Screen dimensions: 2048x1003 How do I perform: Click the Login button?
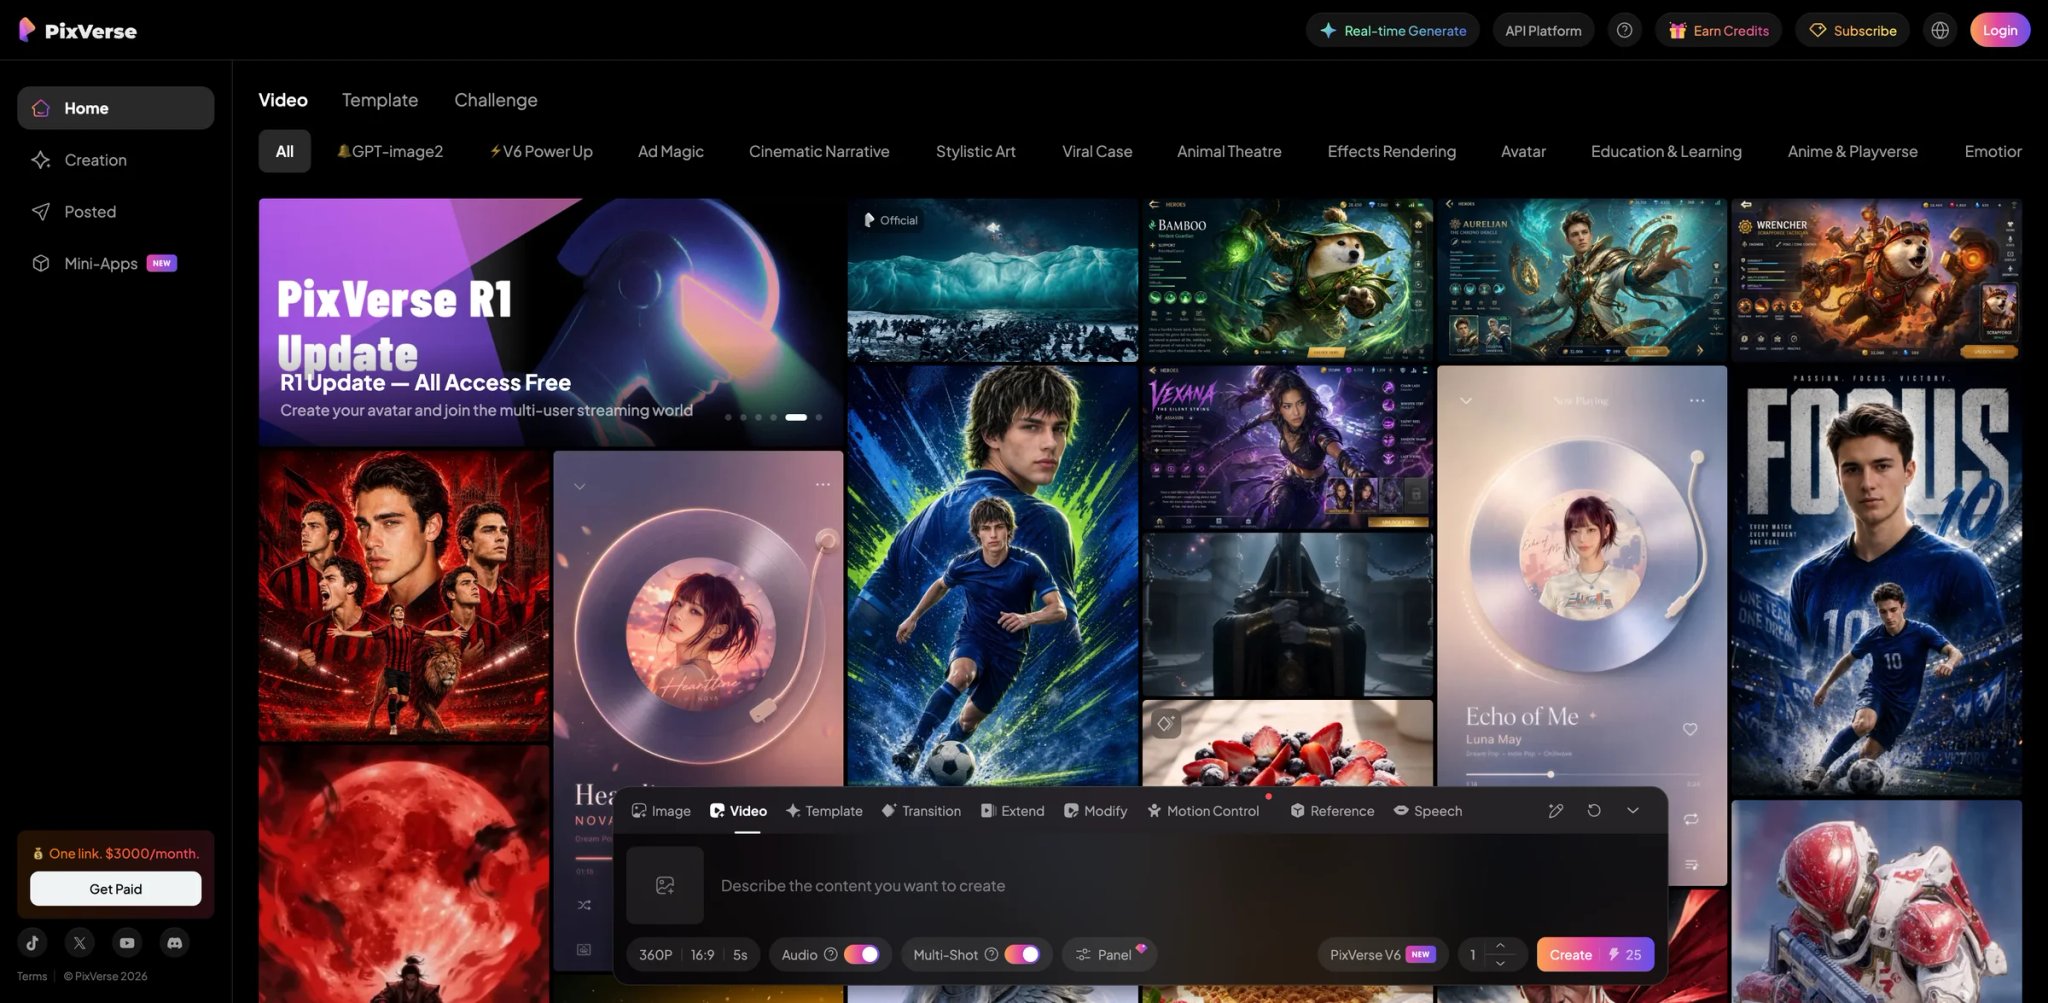point(2000,30)
